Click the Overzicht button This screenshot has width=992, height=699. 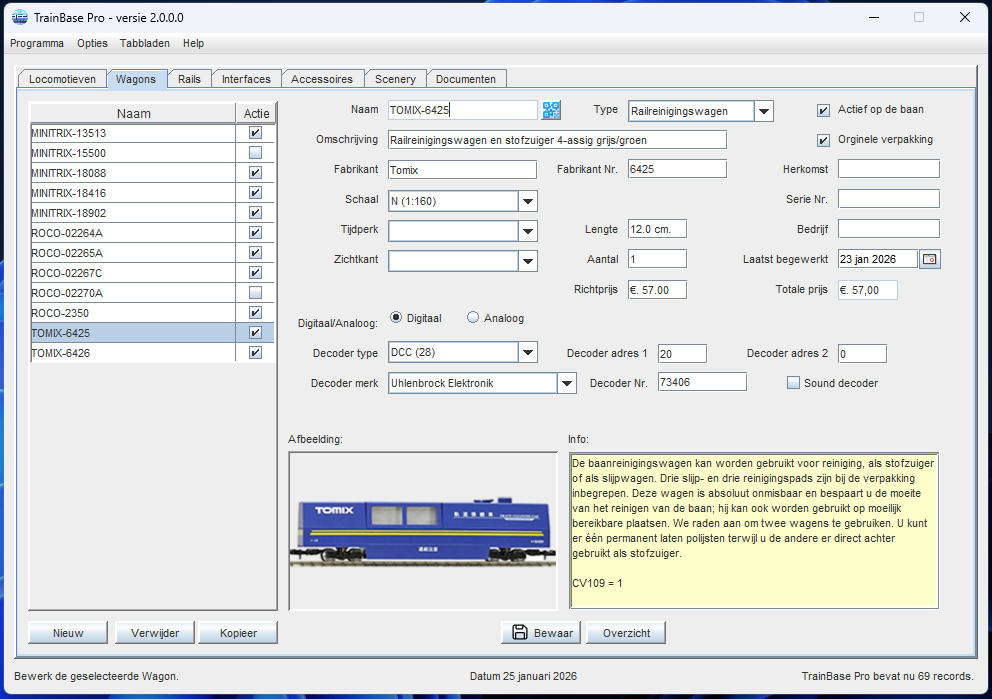click(x=626, y=633)
